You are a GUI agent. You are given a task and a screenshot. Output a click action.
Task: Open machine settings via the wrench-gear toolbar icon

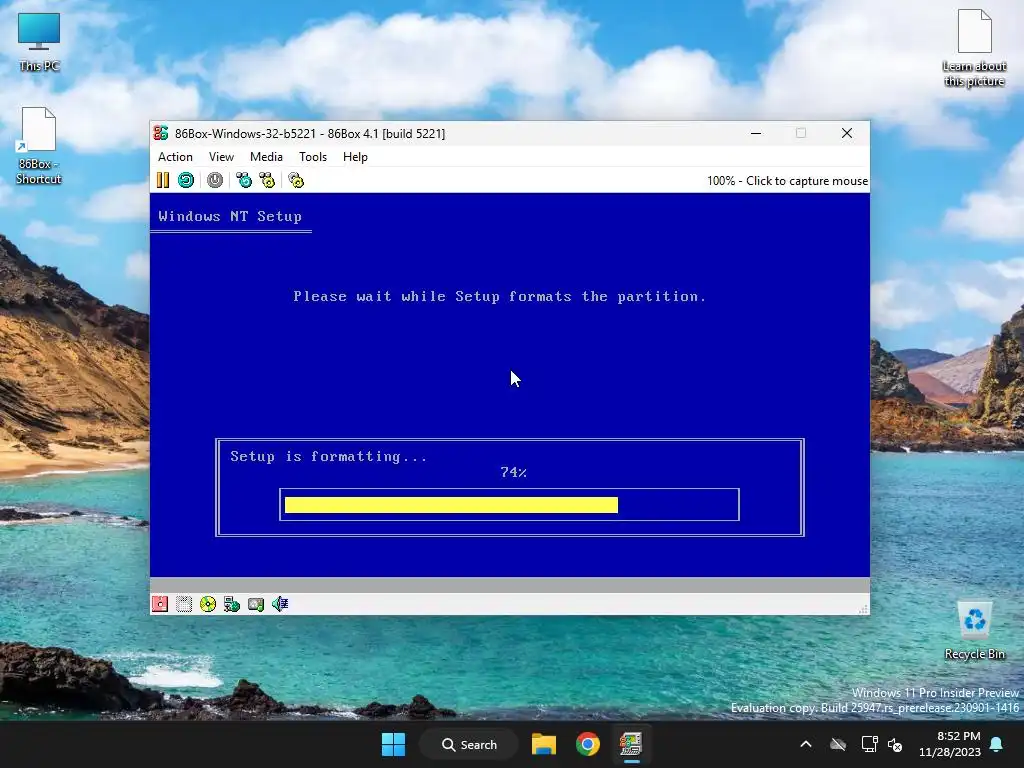click(x=296, y=180)
